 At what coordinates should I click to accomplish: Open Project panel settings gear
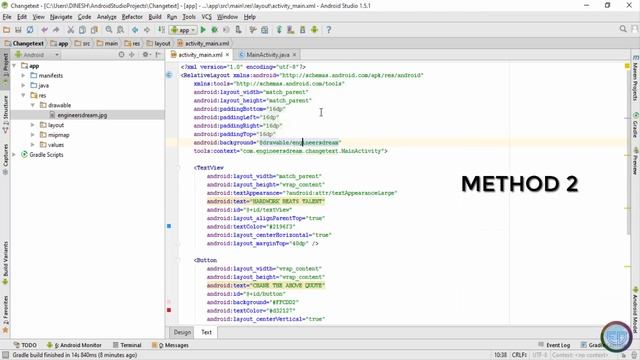click(145, 55)
